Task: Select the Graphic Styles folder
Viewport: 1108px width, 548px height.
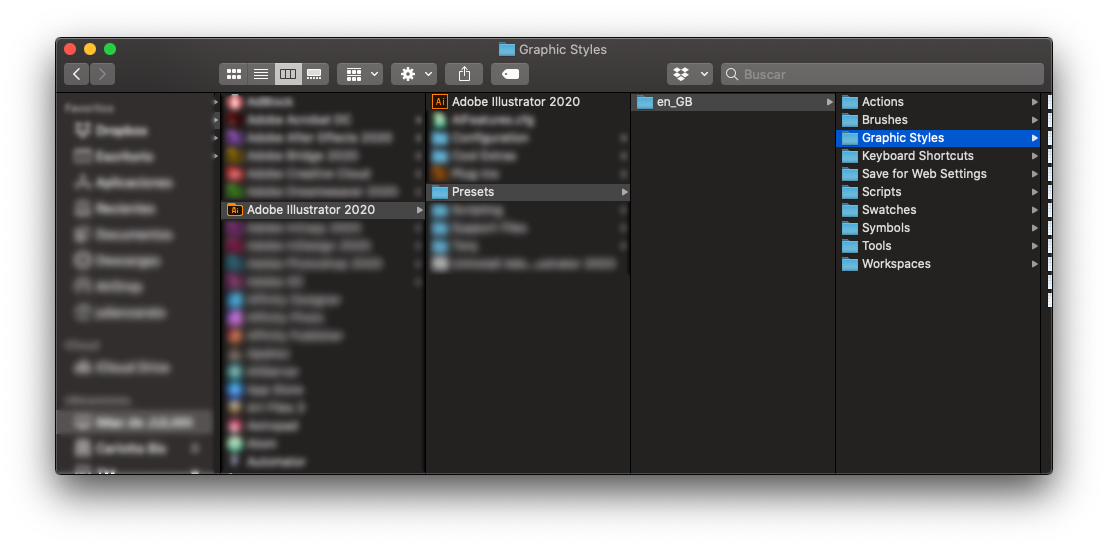Action: [938, 138]
